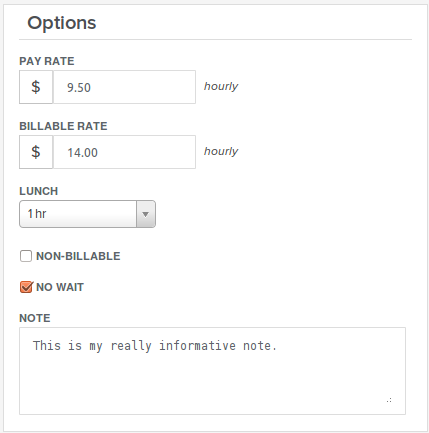Click the 'hourly' text next to Pay Rate
The height and width of the screenshot is (433, 429).
coord(221,87)
